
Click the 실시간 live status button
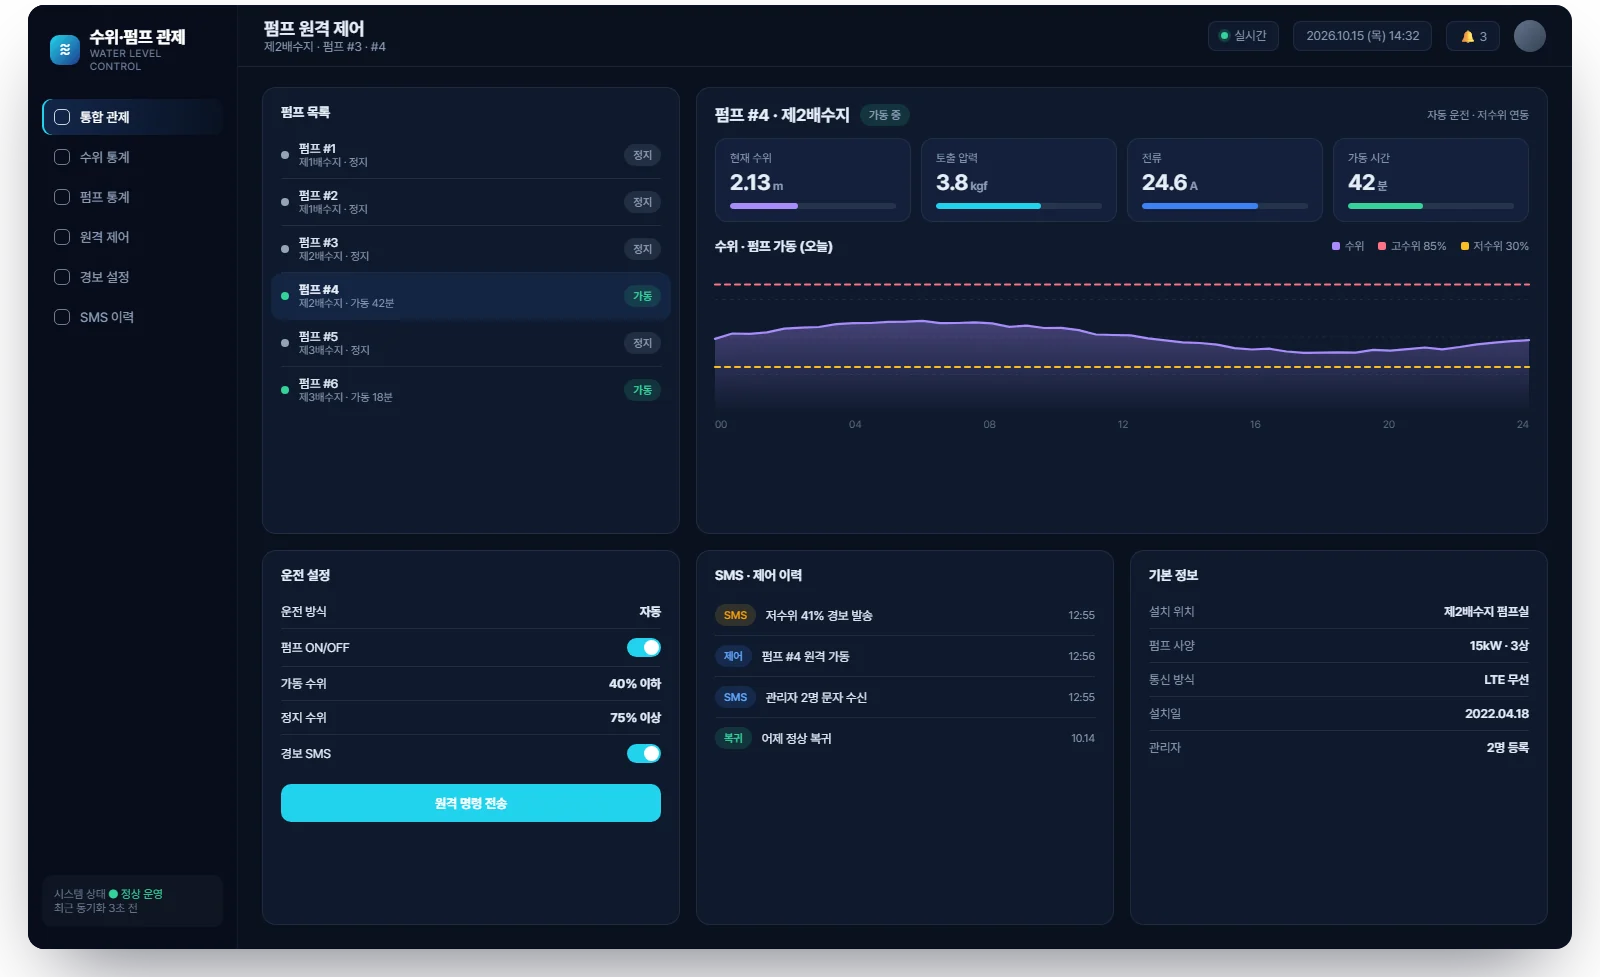click(1243, 36)
